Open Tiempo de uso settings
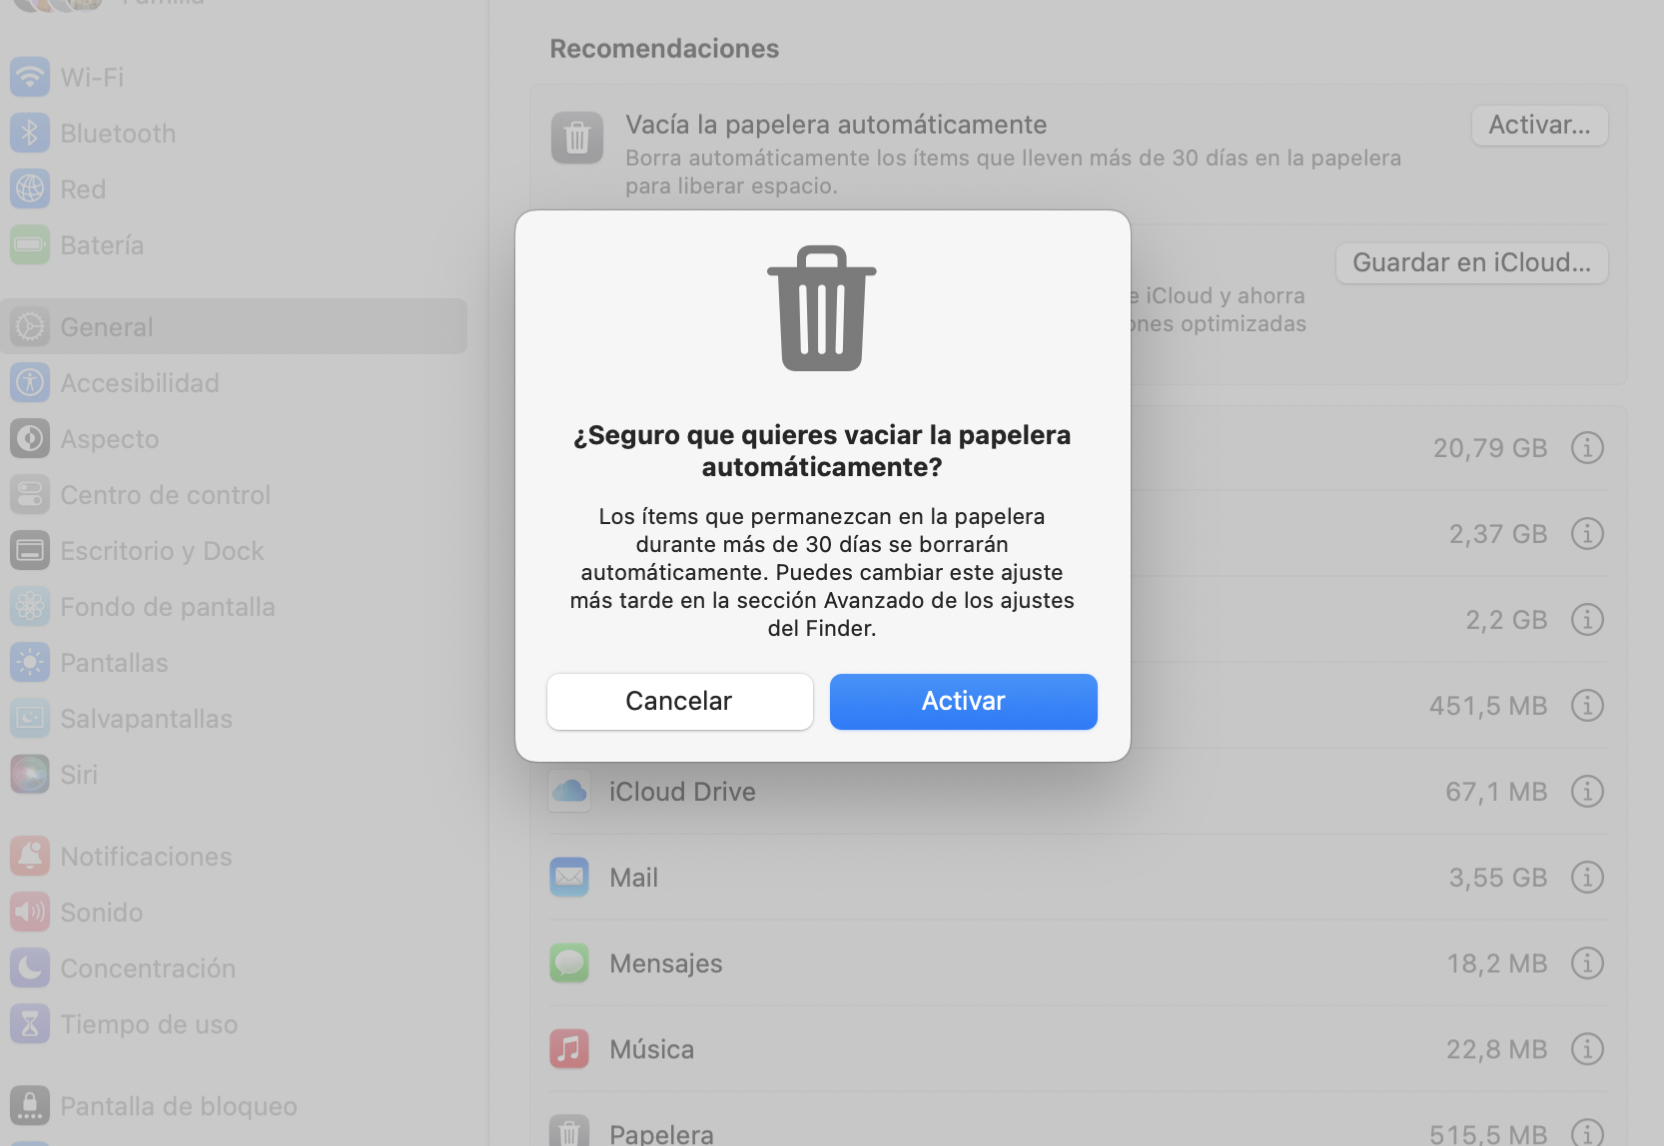The width and height of the screenshot is (1664, 1146). pos(148,1024)
